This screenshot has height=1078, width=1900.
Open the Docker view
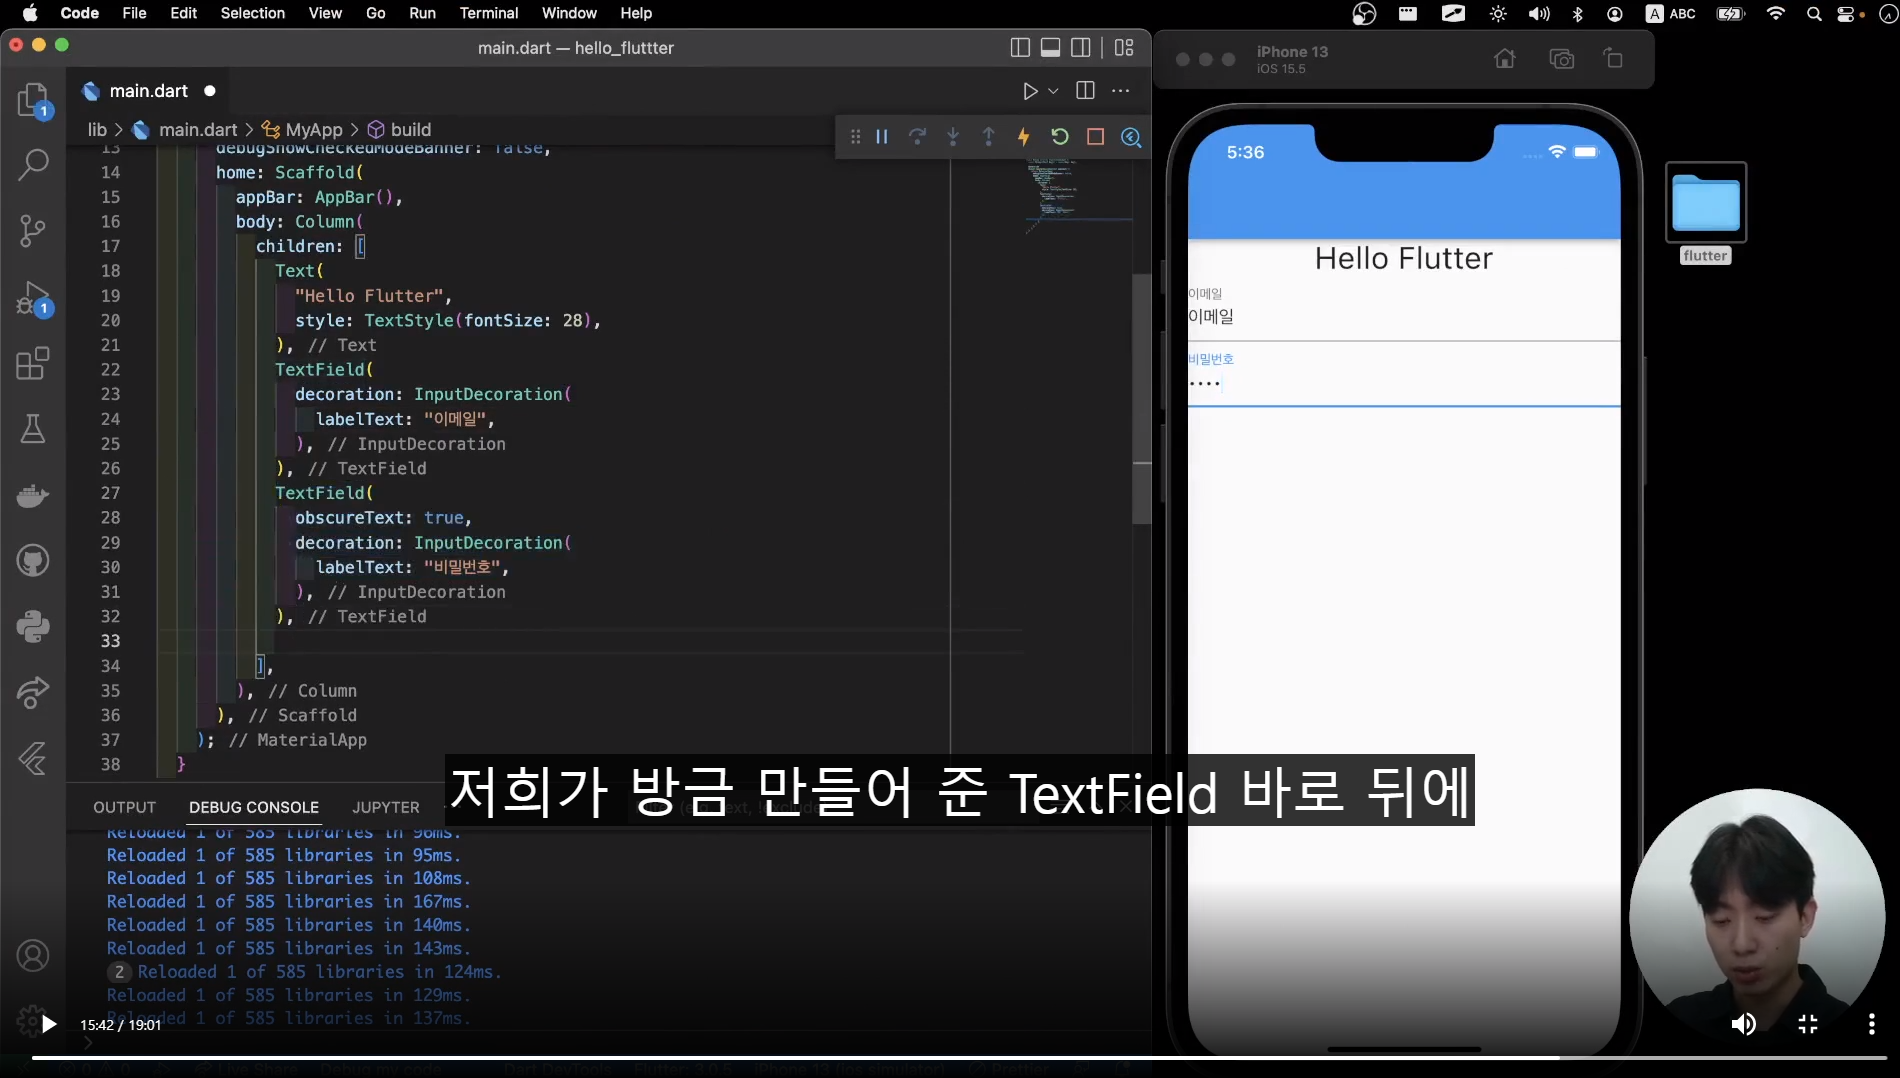tap(33, 495)
